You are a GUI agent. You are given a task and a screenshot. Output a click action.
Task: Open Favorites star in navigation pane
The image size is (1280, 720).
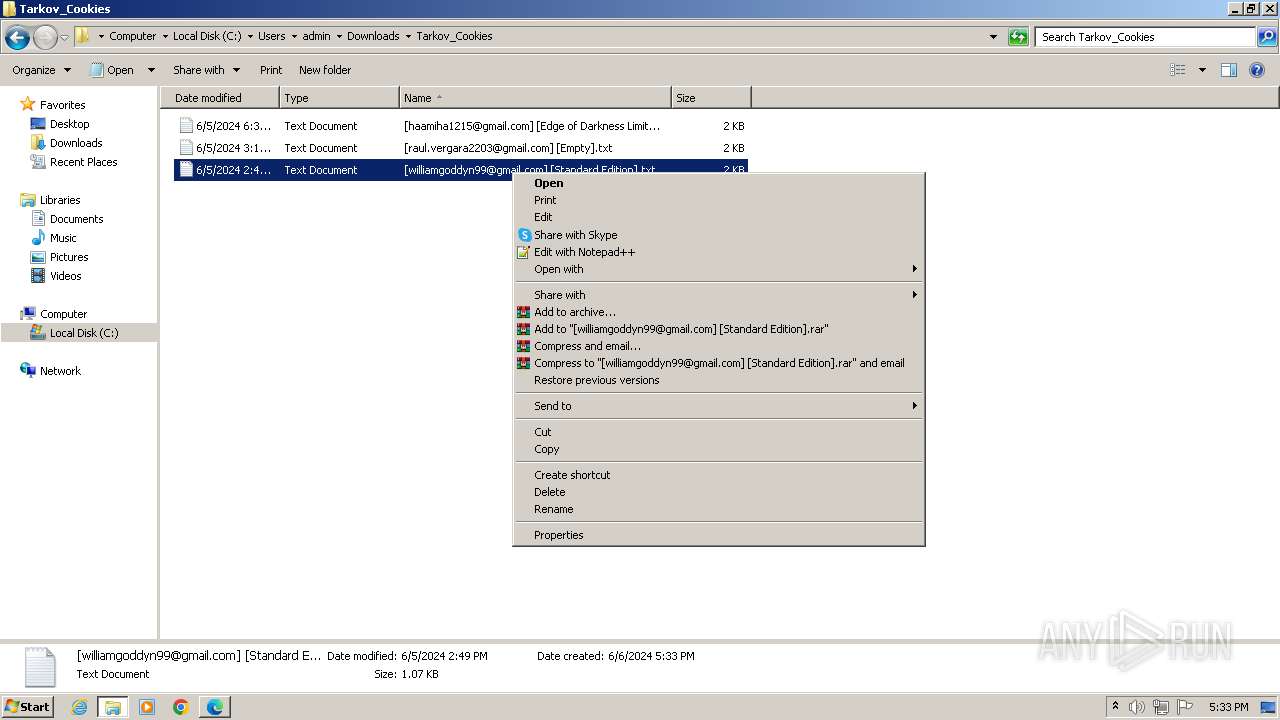point(28,104)
